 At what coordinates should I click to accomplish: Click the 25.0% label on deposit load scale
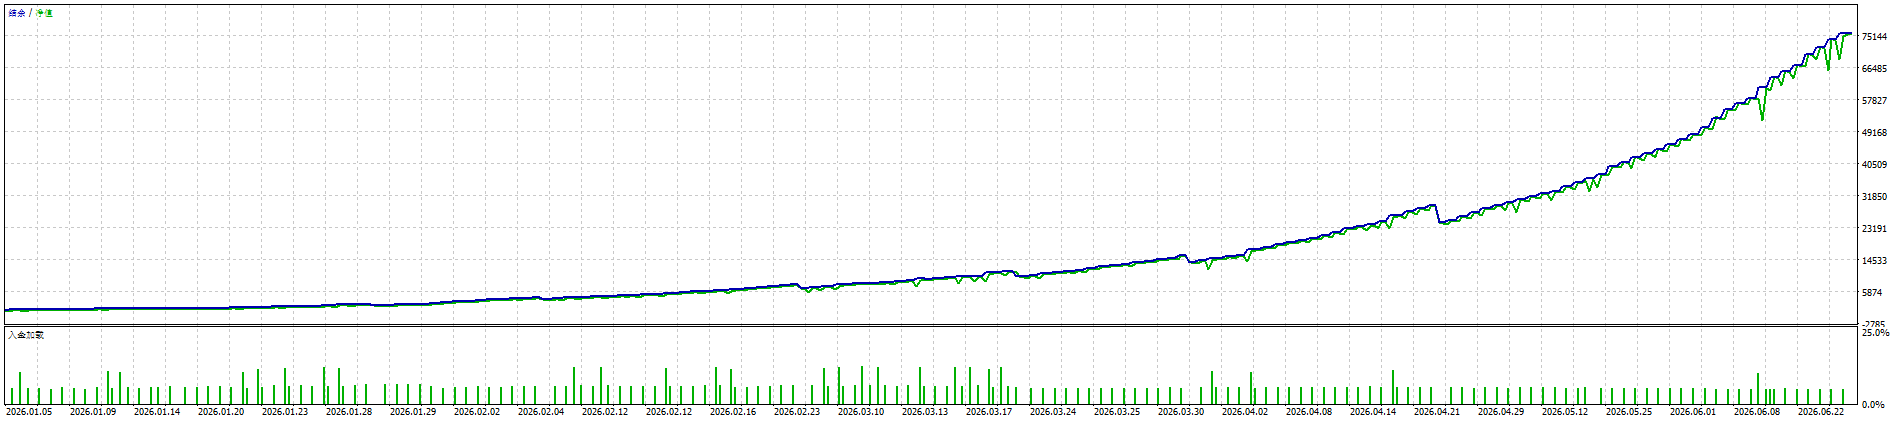(1875, 332)
